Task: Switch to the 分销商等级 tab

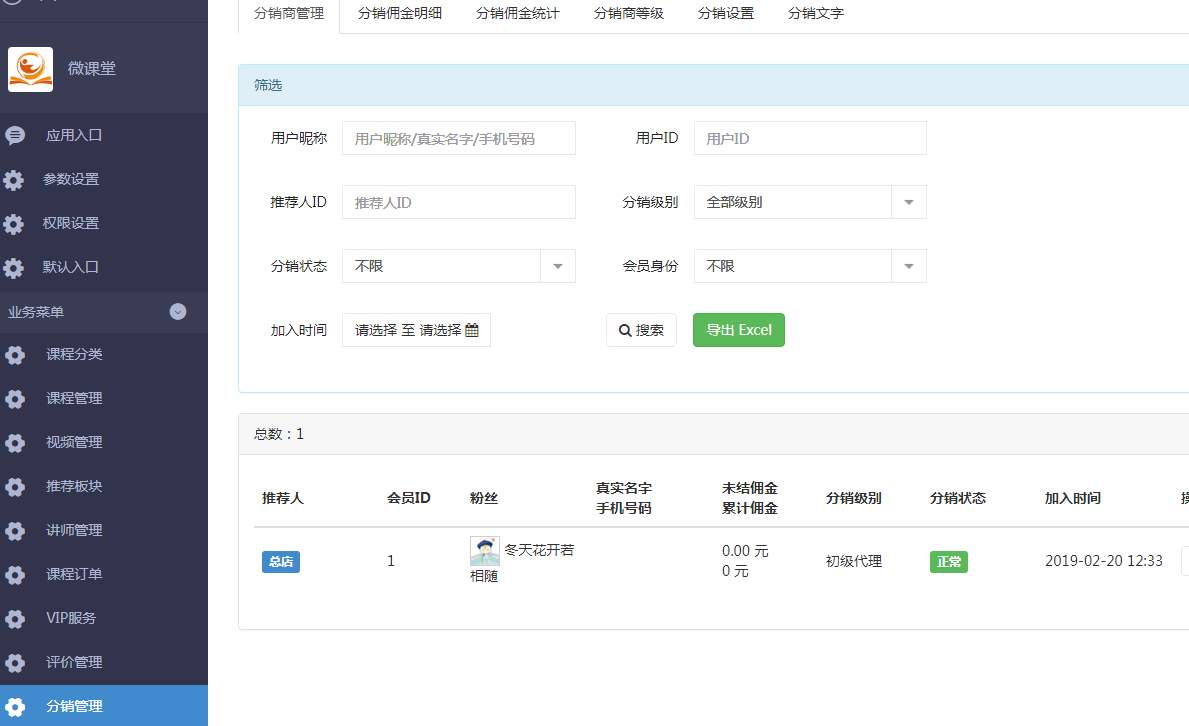Action: (x=629, y=14)
